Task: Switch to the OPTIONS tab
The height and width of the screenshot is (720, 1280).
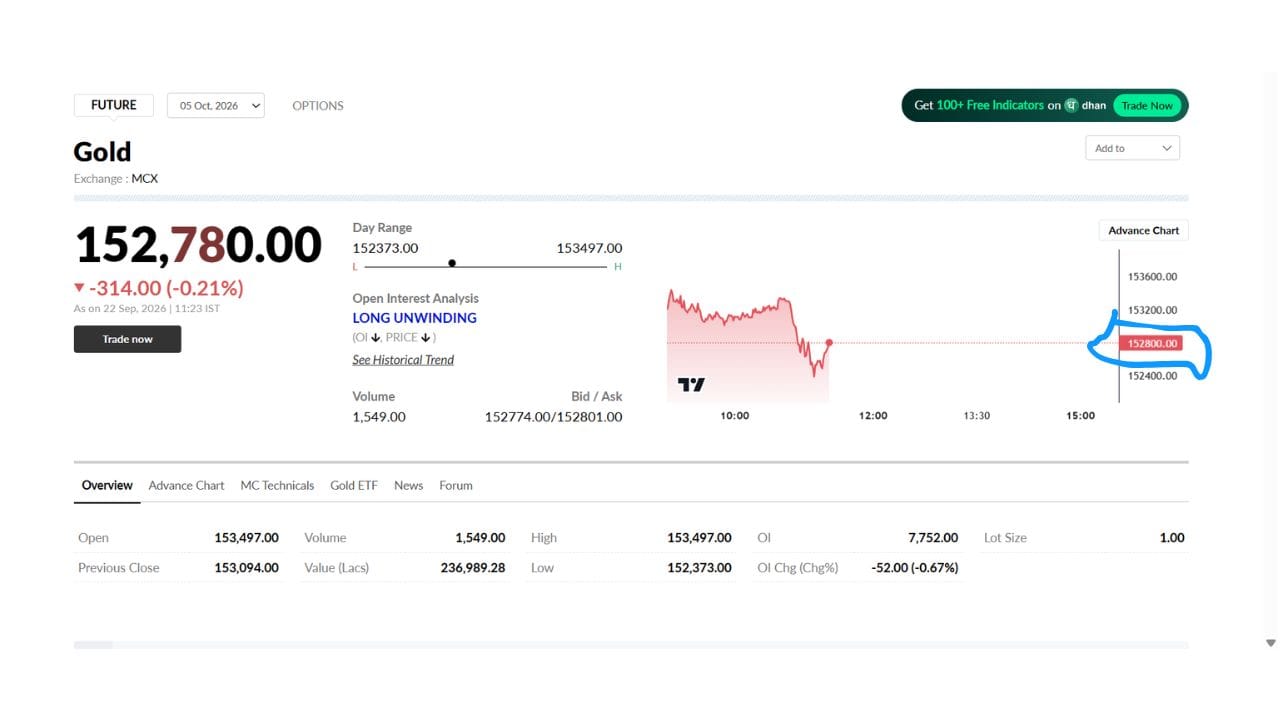Action: click(x=318, y=105)
